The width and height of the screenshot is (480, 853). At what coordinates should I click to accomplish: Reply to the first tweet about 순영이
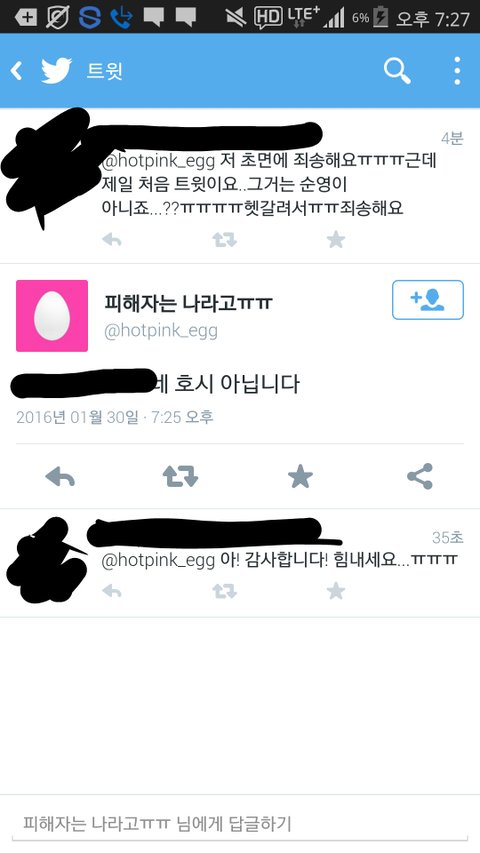click(112, 239)
